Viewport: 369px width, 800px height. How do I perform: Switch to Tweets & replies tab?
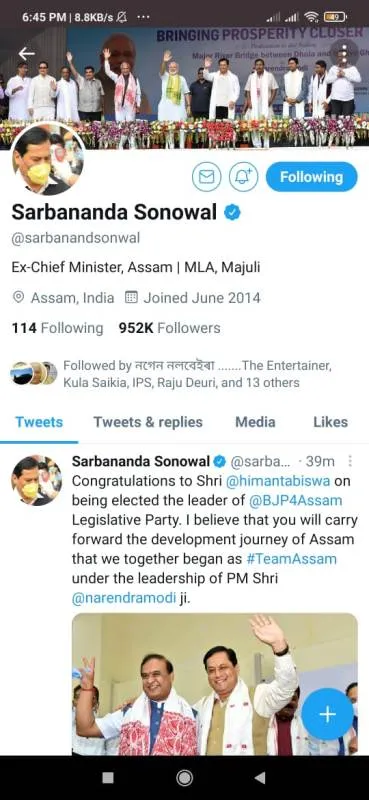[148, 422]
